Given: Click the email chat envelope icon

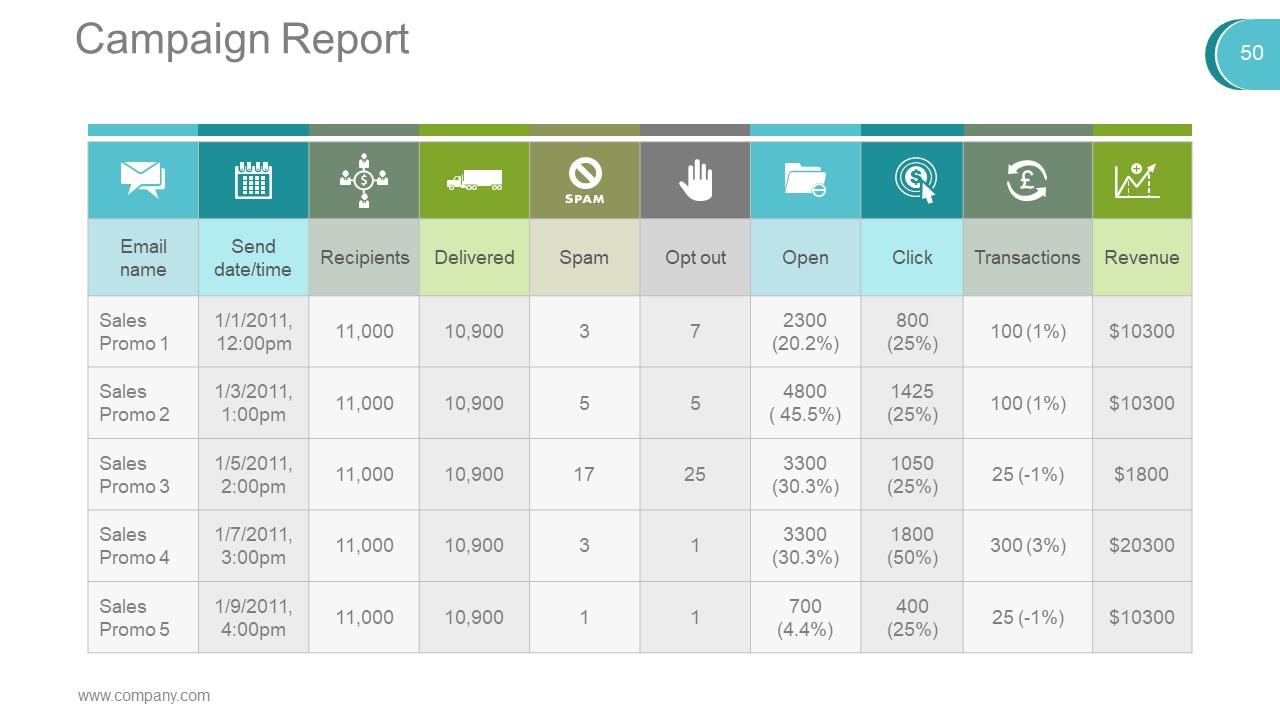Looking at the screenshot, I should pos(143,180).
